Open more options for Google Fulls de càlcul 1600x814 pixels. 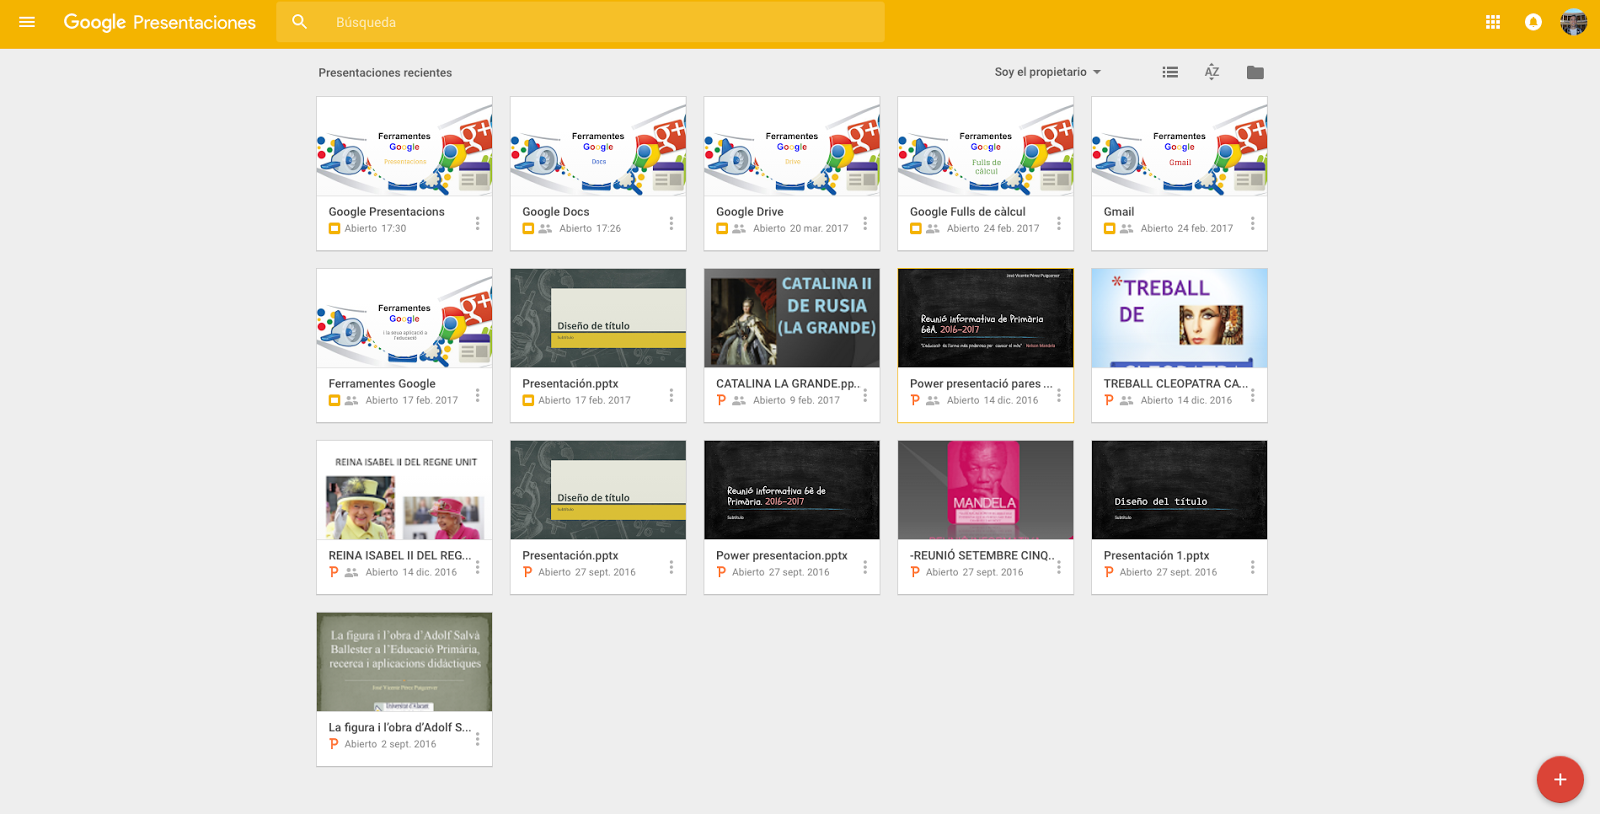tap(1059, 224)
